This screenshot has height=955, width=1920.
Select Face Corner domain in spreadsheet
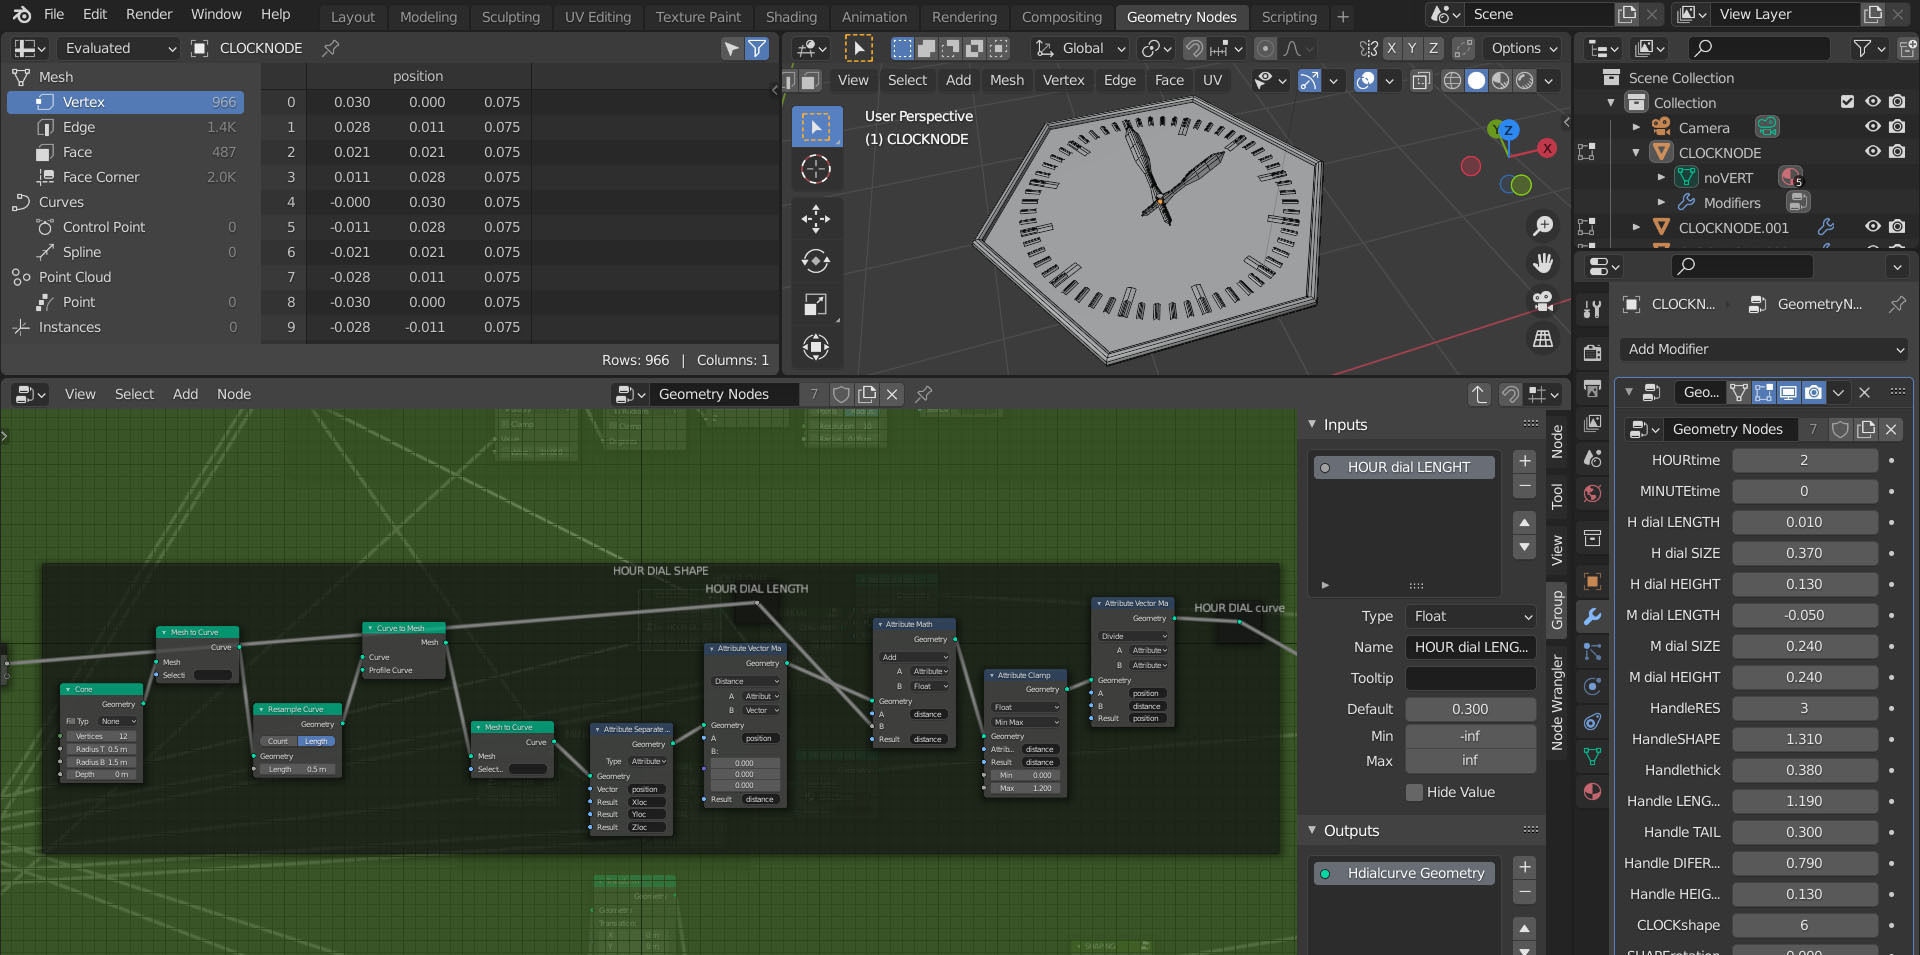[x=125, y=177]
